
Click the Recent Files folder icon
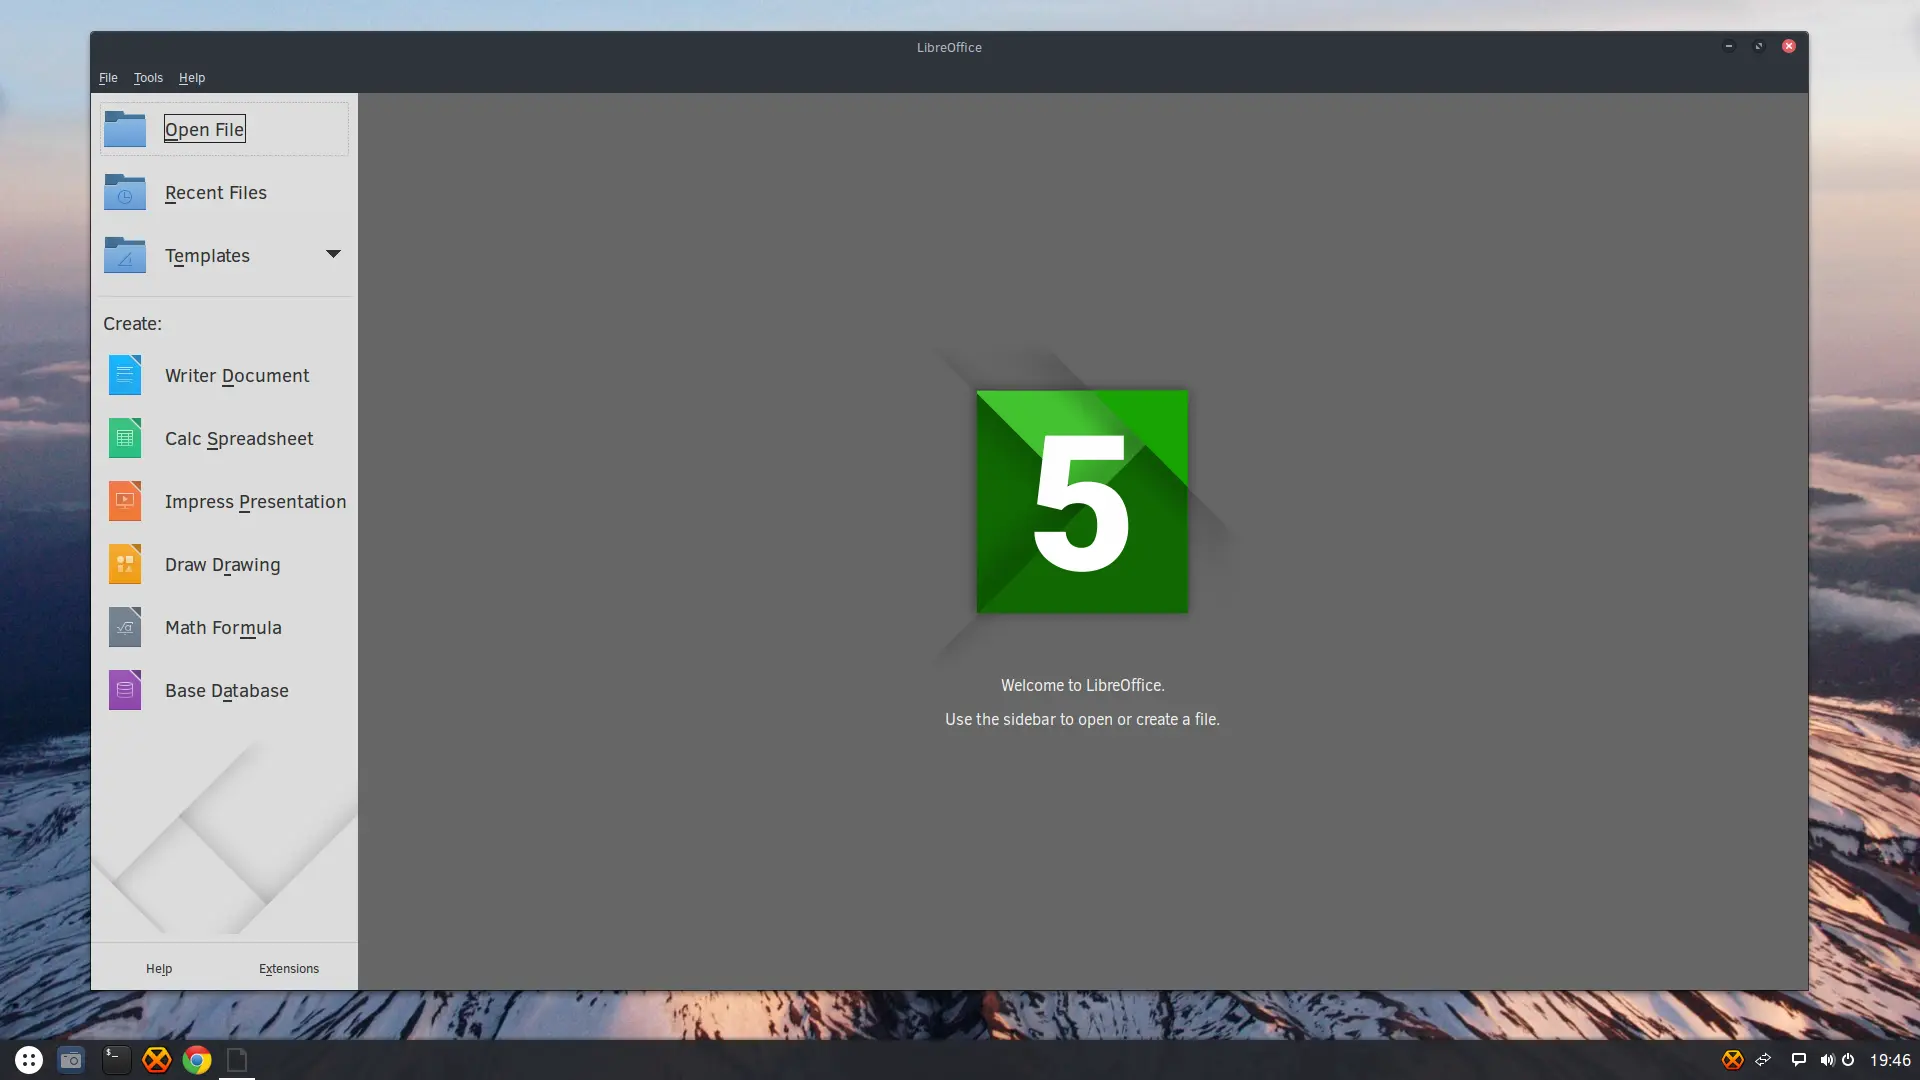(x=125, y=192)
